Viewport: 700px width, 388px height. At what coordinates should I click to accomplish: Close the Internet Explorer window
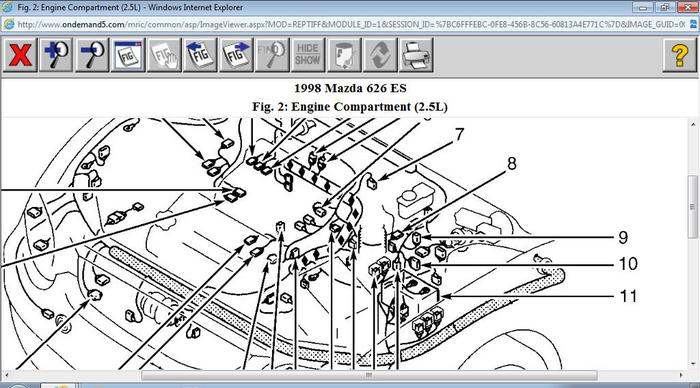tap(688, 7)
